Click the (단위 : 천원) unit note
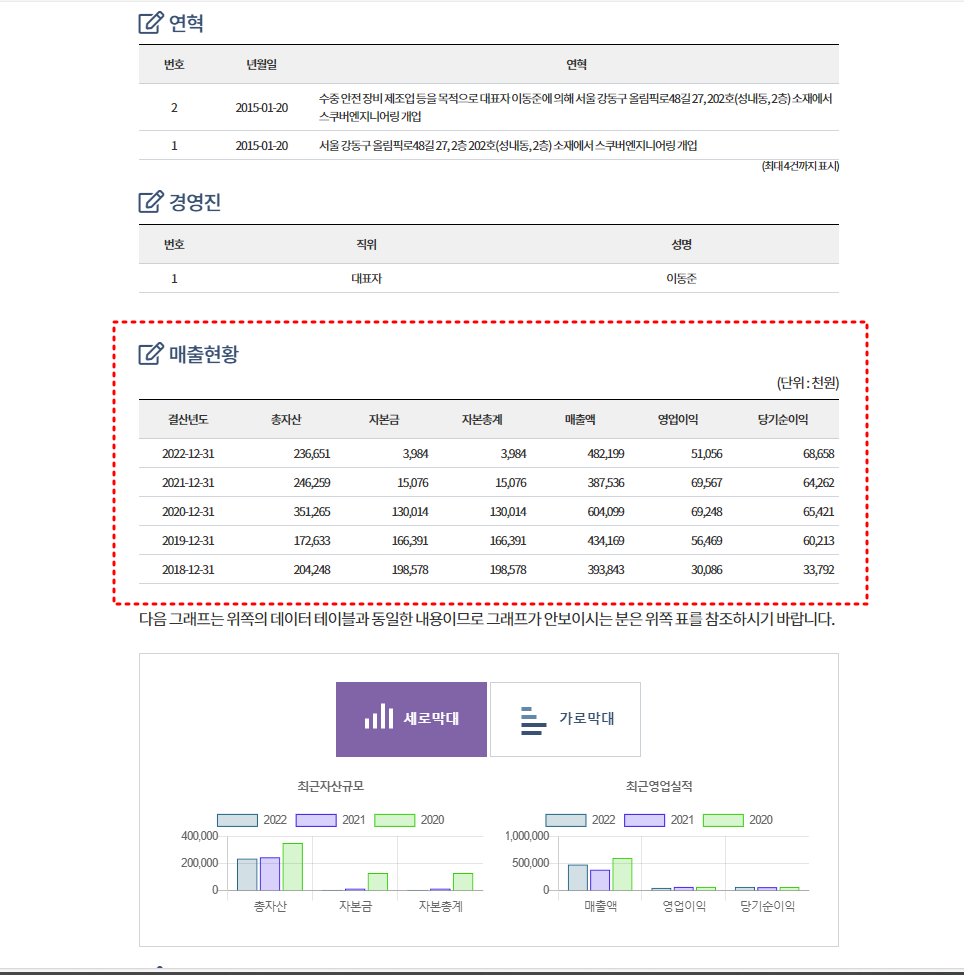The width and height of the screenshot is (964, 975). click(x=808, y=383)
